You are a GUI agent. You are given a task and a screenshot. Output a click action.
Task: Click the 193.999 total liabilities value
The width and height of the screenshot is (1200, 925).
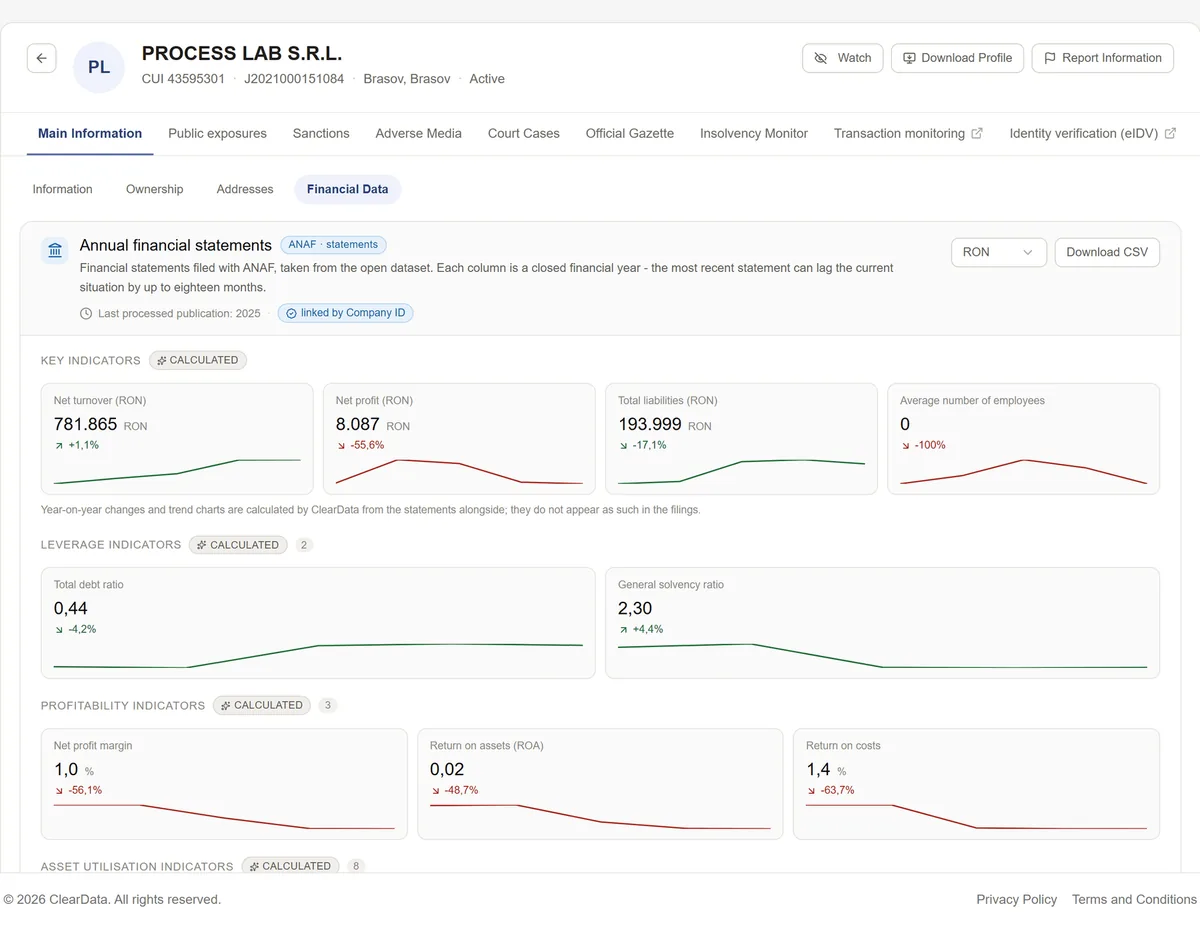pyautogui.click(x=650, y=424)
